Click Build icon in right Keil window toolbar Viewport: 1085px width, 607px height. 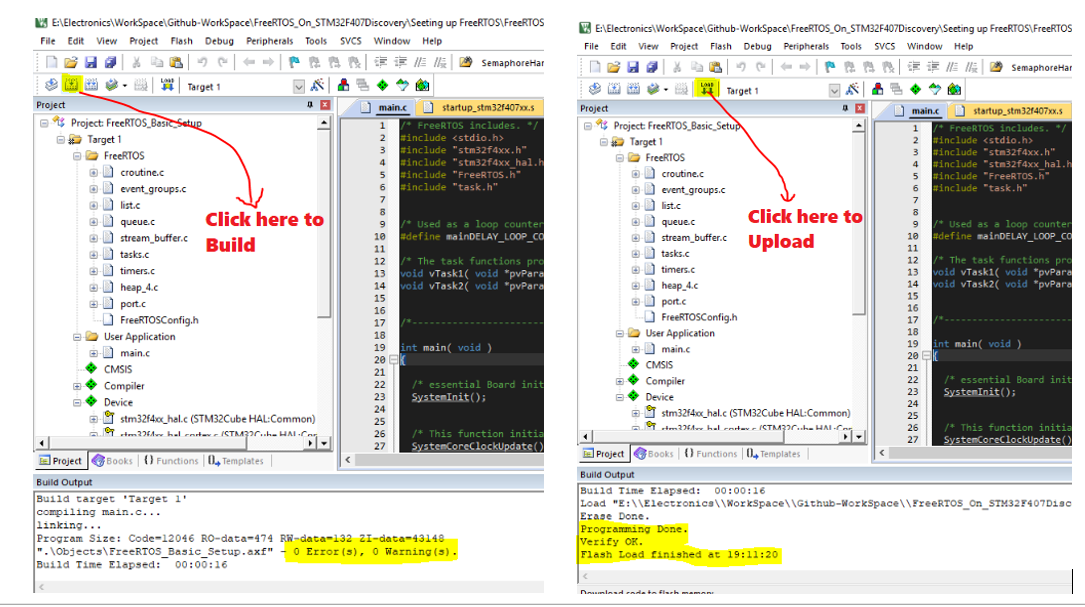[x=614, y=89]
